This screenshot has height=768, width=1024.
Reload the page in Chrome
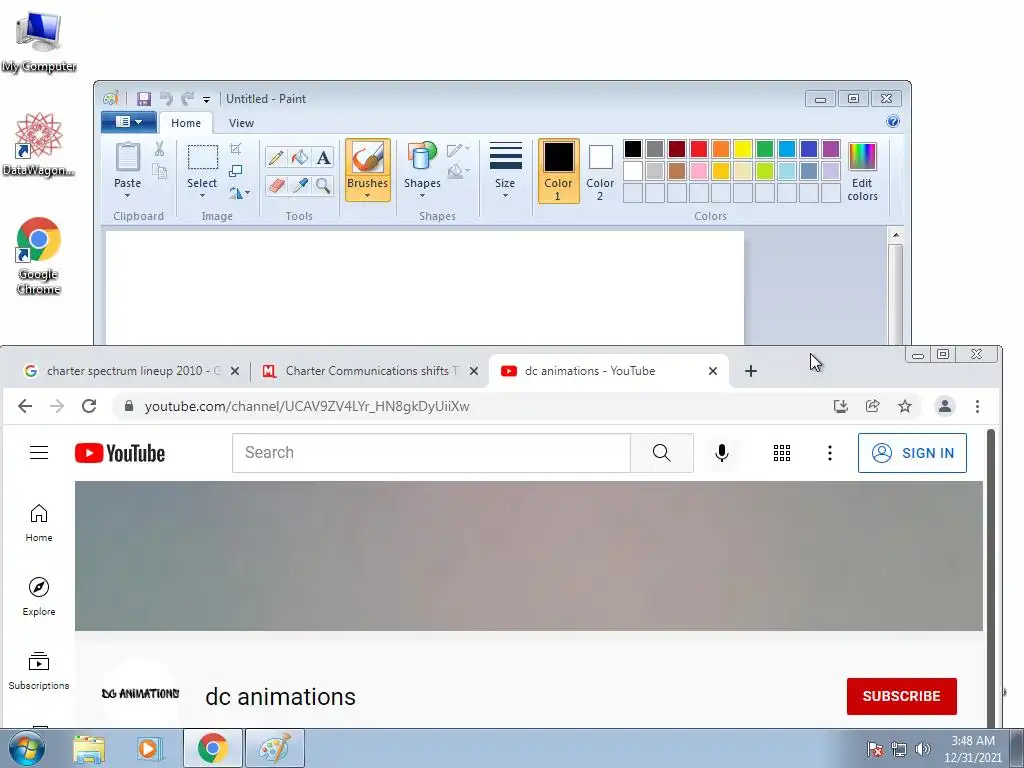pyautogui.click(x=89, y=406)
